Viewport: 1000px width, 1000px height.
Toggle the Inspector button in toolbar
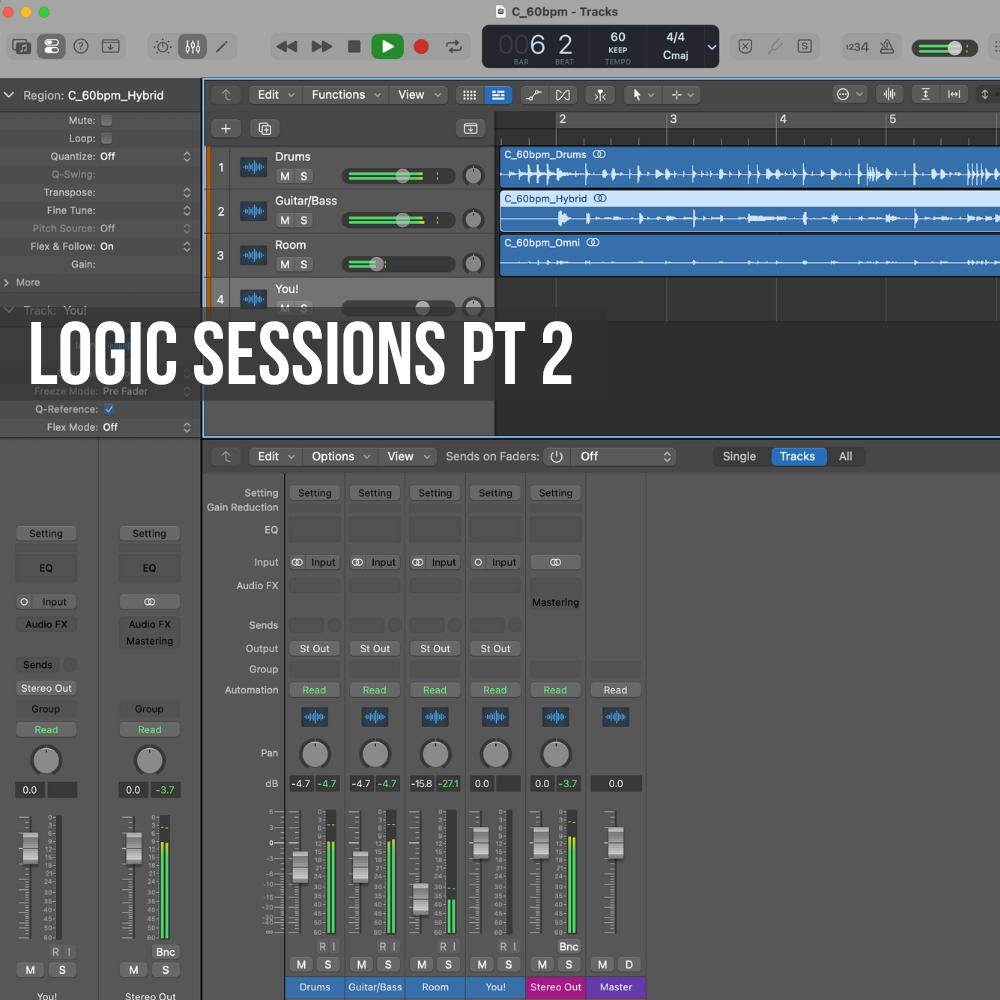point(51,47)
